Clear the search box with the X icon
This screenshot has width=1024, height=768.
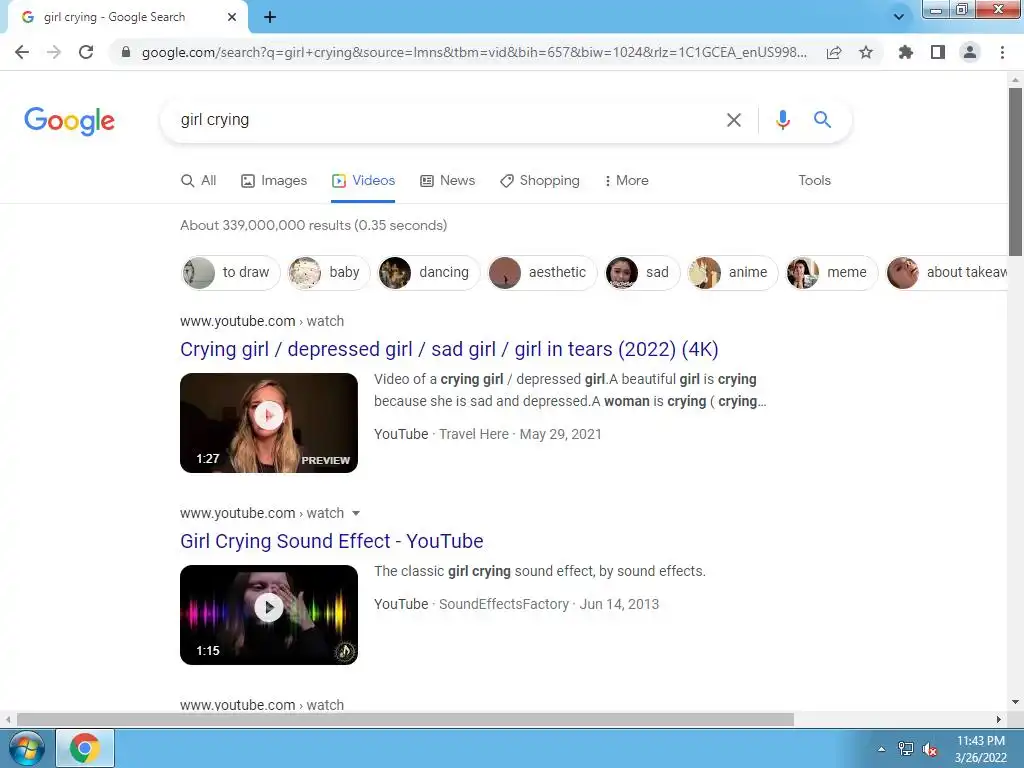tap(734, 120)
